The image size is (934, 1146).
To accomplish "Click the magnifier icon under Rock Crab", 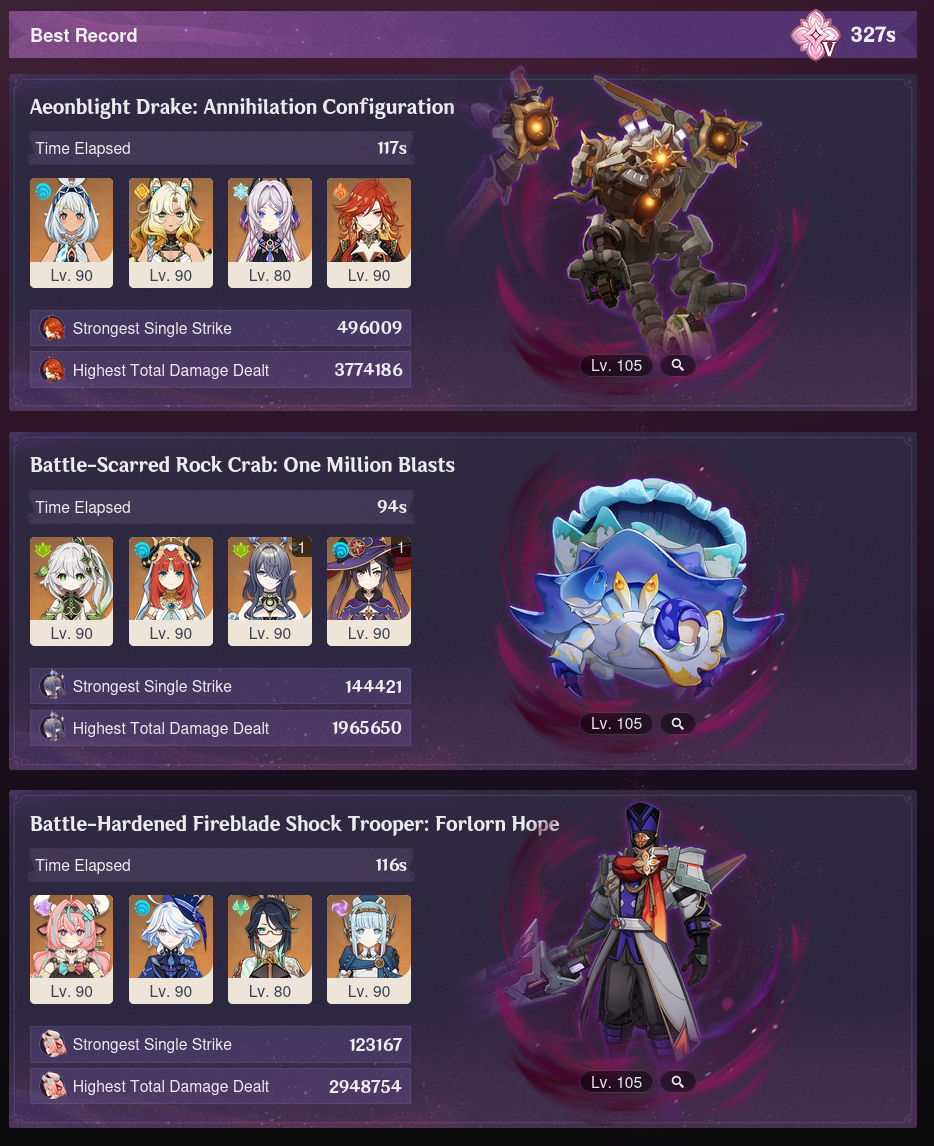I will (677, 724).
